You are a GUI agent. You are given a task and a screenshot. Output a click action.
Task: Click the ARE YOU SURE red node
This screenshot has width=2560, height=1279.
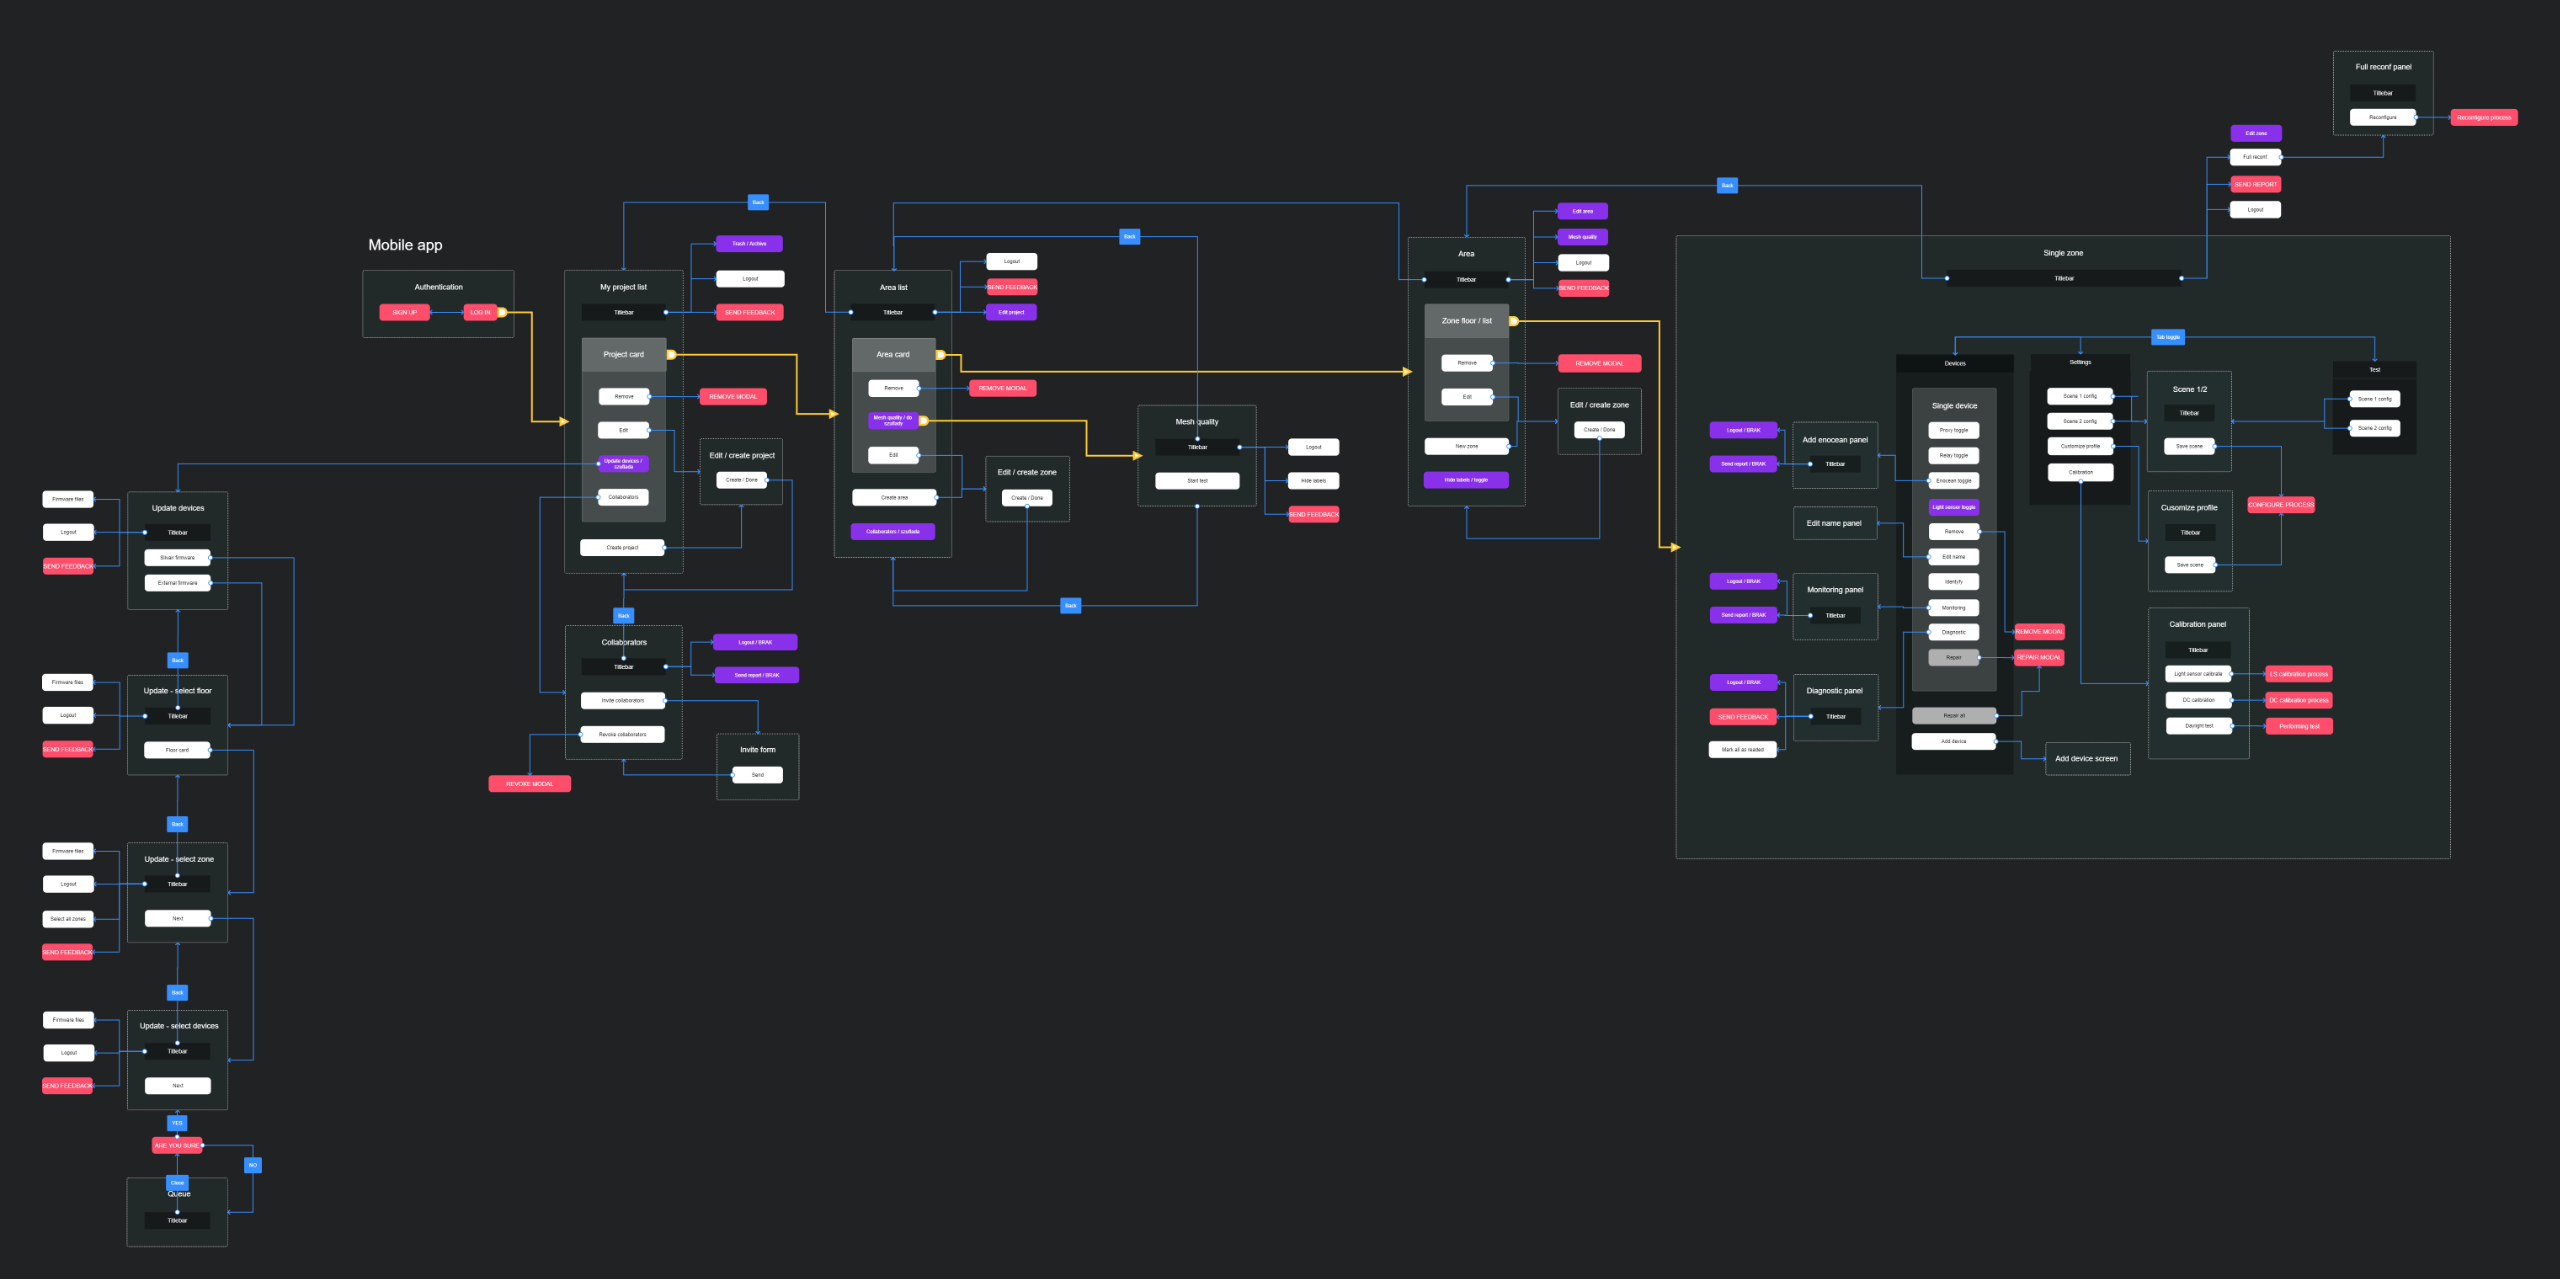tap(178, 1146)
